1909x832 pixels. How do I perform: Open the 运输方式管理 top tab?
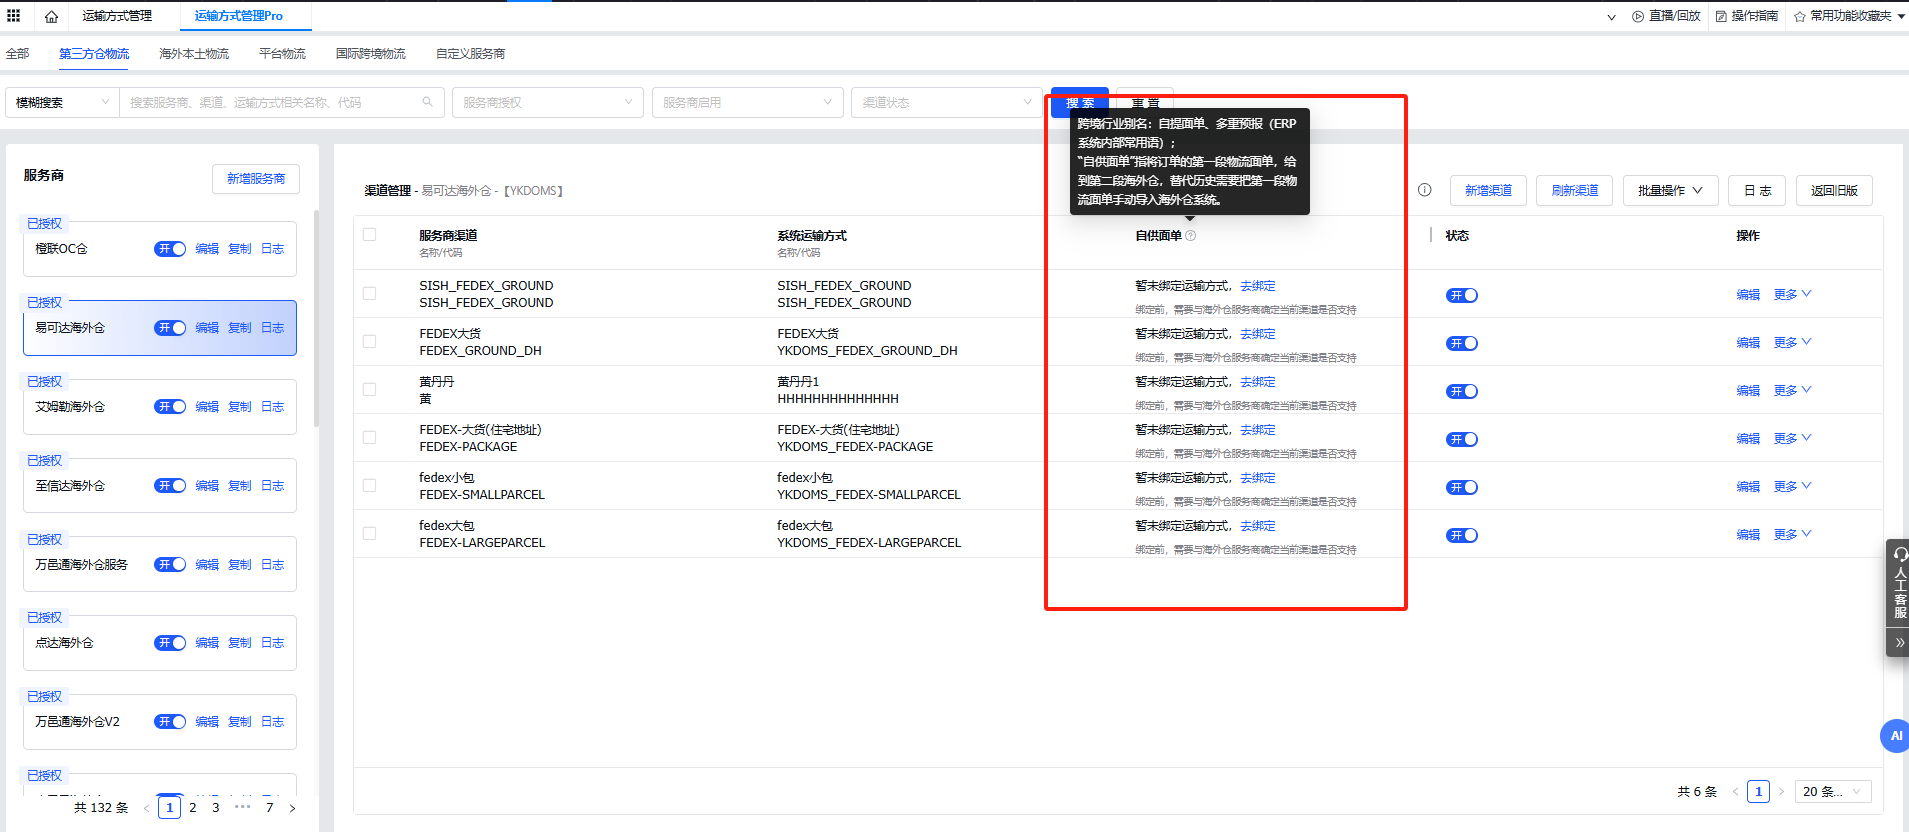click(117, 16)
